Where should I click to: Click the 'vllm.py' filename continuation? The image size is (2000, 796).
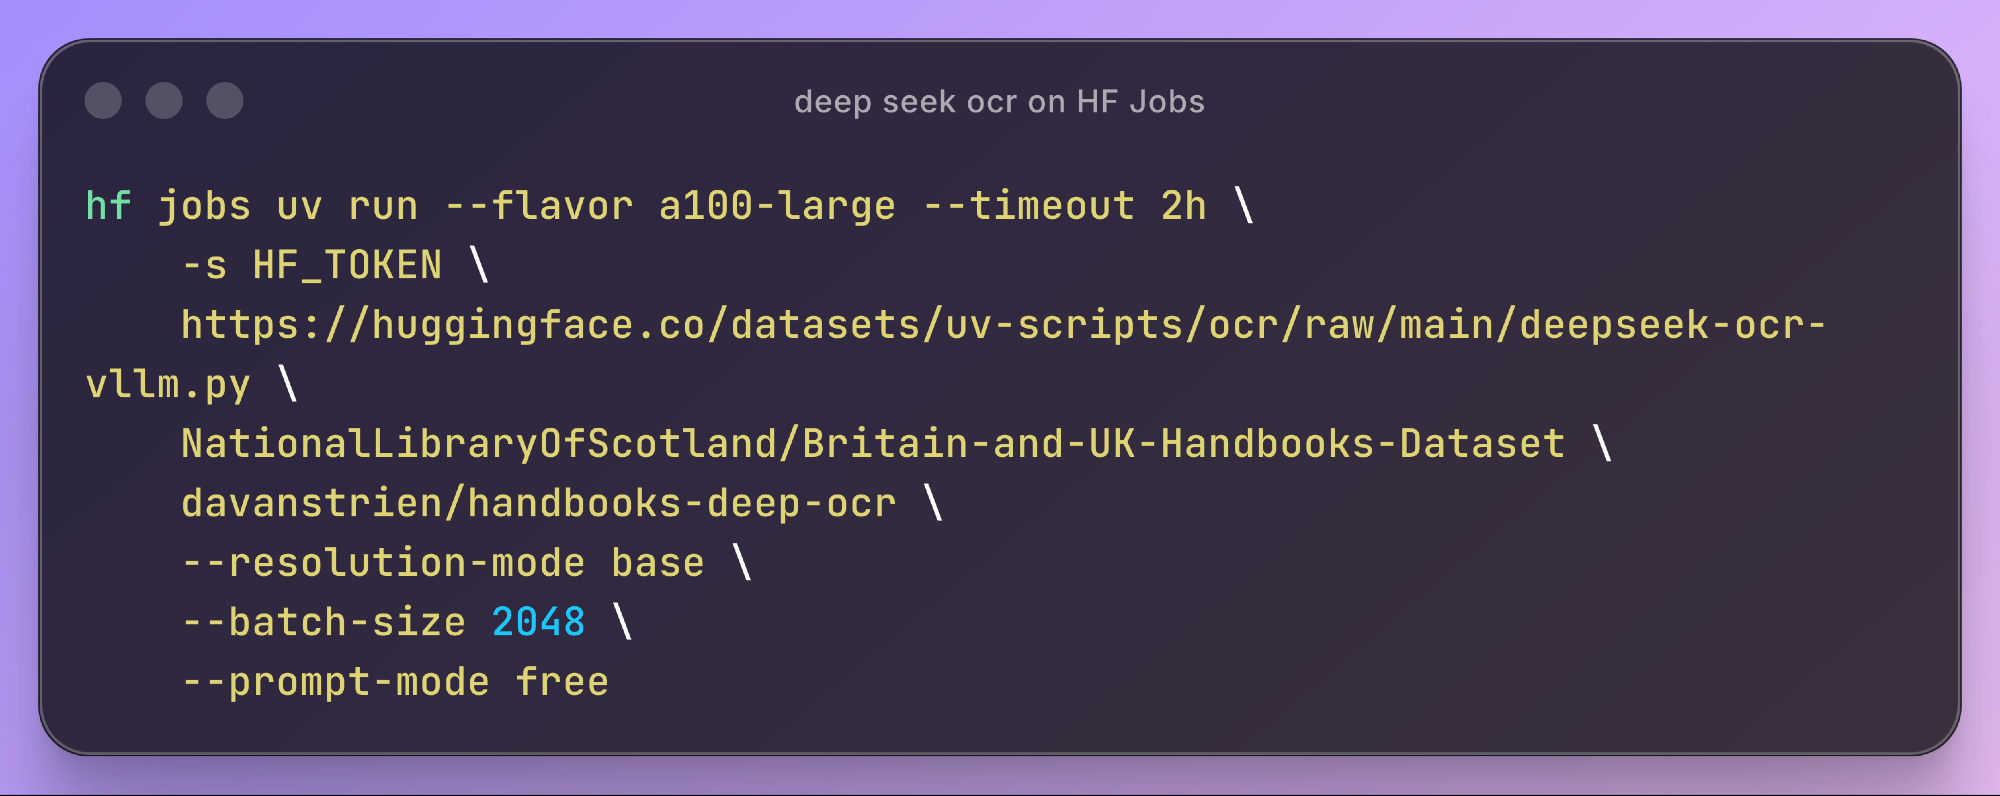click(168, 385)
